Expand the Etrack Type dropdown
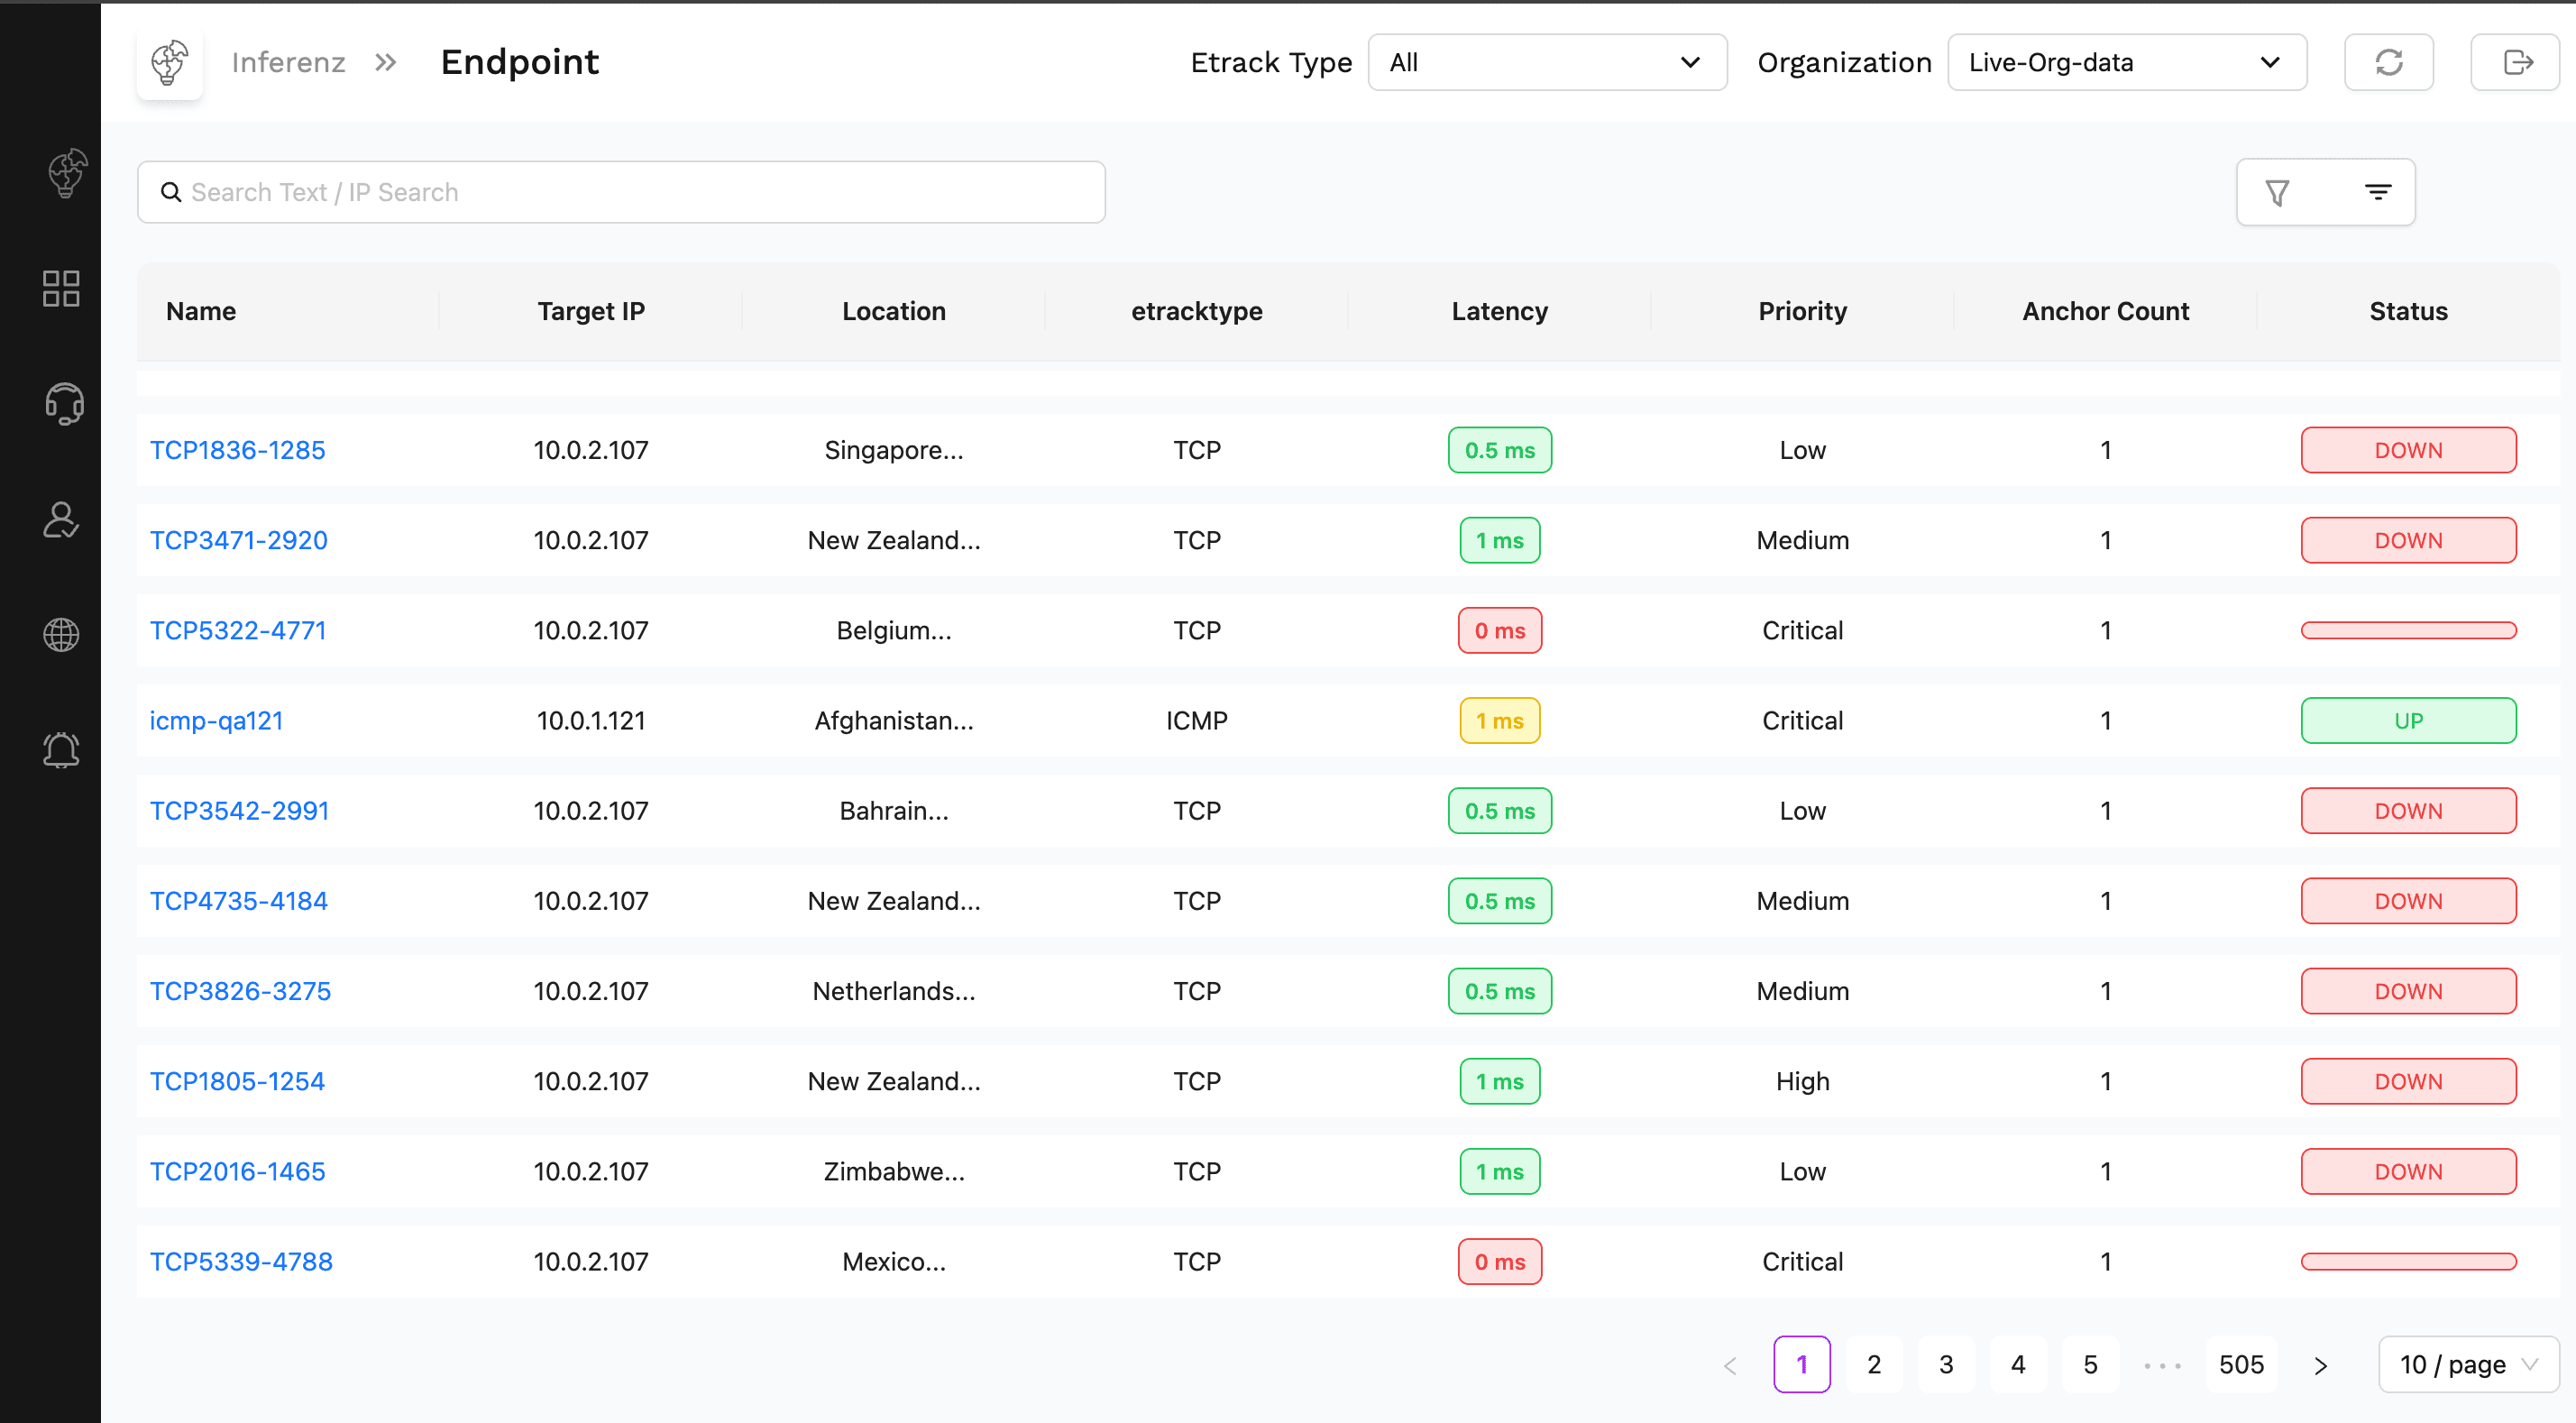2576x1423 pixels. (x=1546, y=62)
